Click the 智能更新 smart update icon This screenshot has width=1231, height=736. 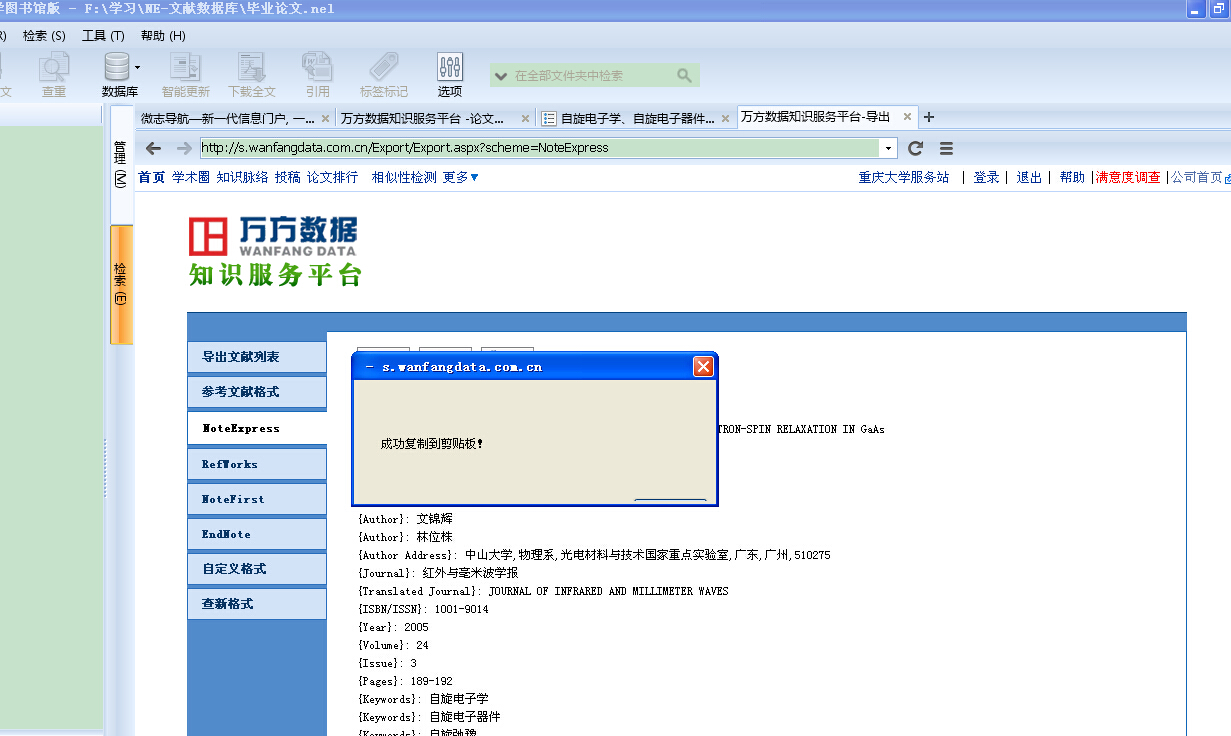coord(186,75)
